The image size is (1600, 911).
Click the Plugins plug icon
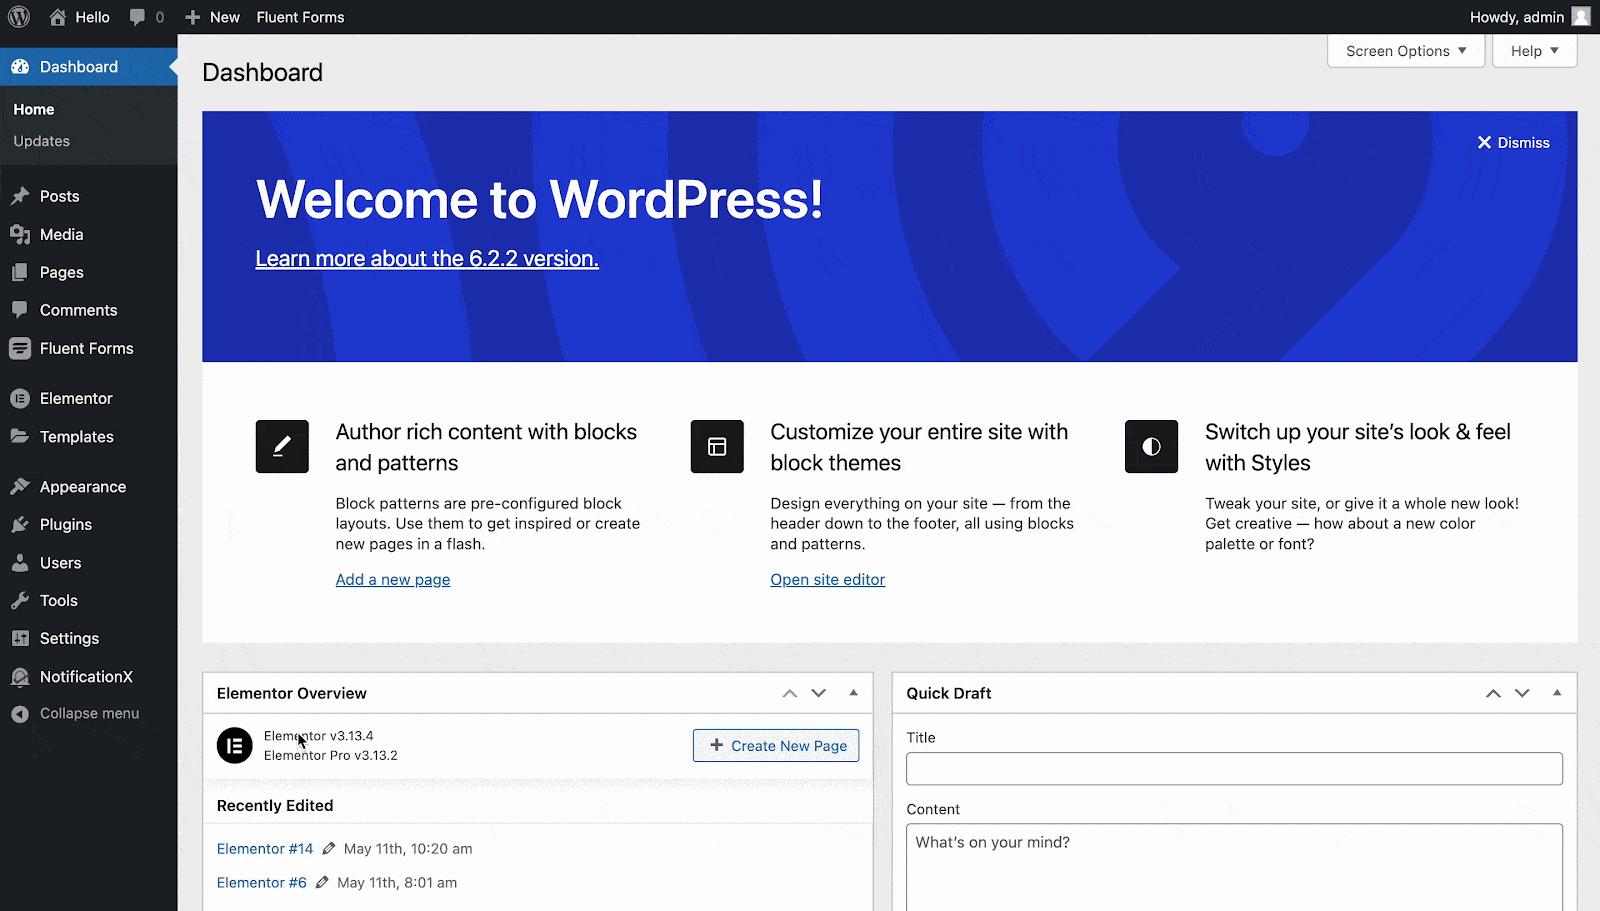click(20, 524)
